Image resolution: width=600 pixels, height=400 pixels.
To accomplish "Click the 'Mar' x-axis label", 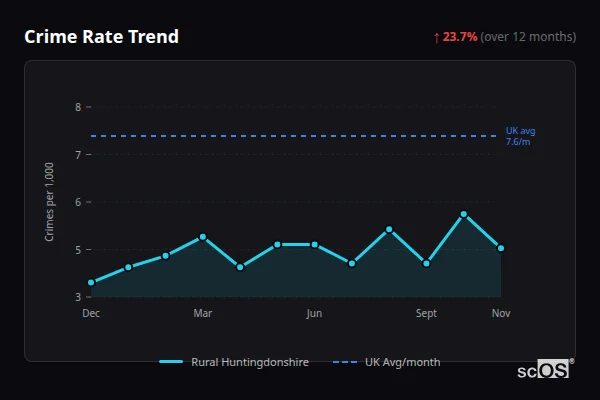I will coord(203,313).
